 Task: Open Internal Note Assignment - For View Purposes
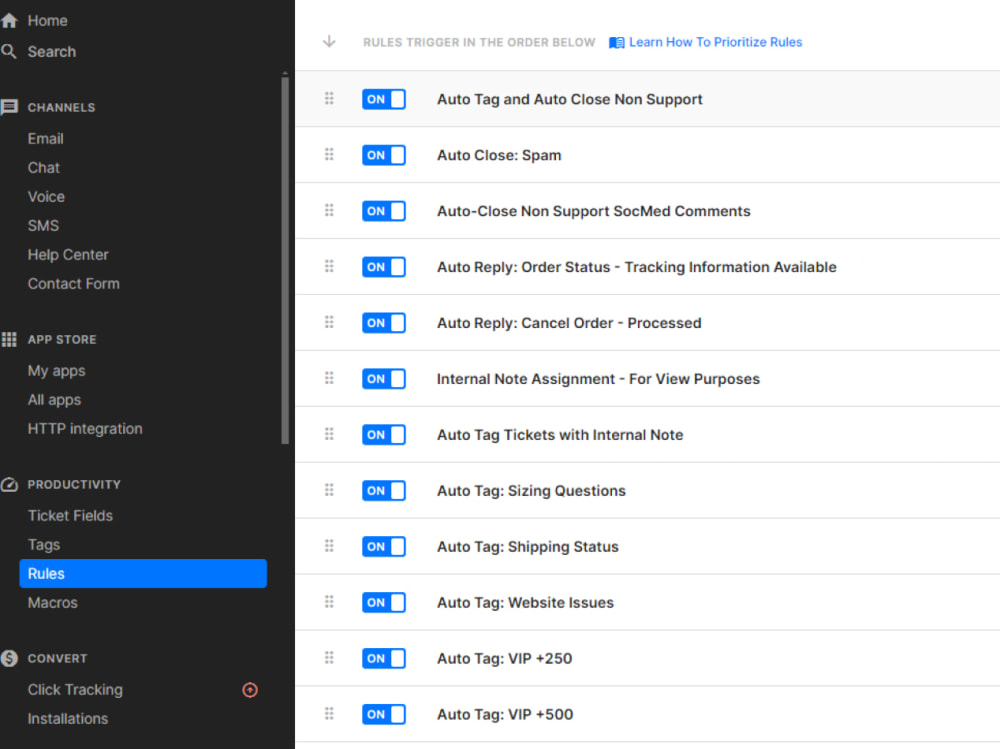(x=598, y=379)
